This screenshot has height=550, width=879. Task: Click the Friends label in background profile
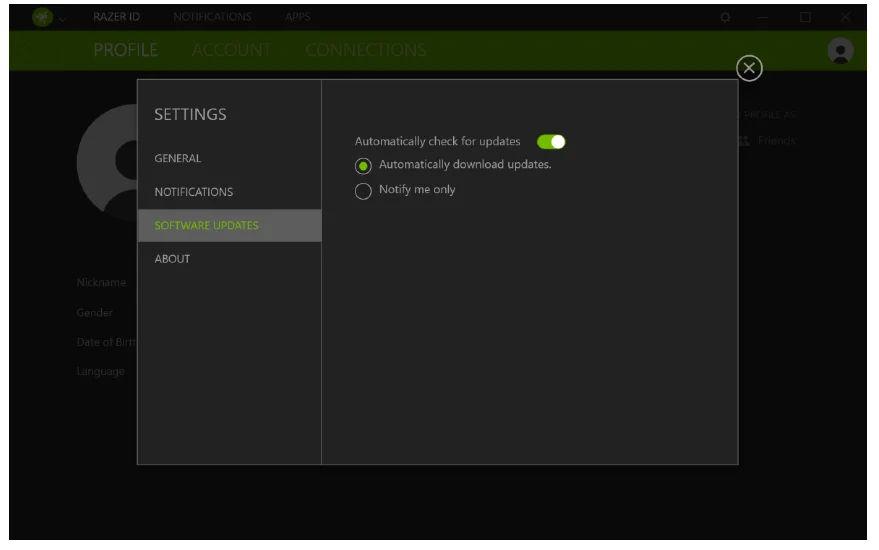(776, 141)
